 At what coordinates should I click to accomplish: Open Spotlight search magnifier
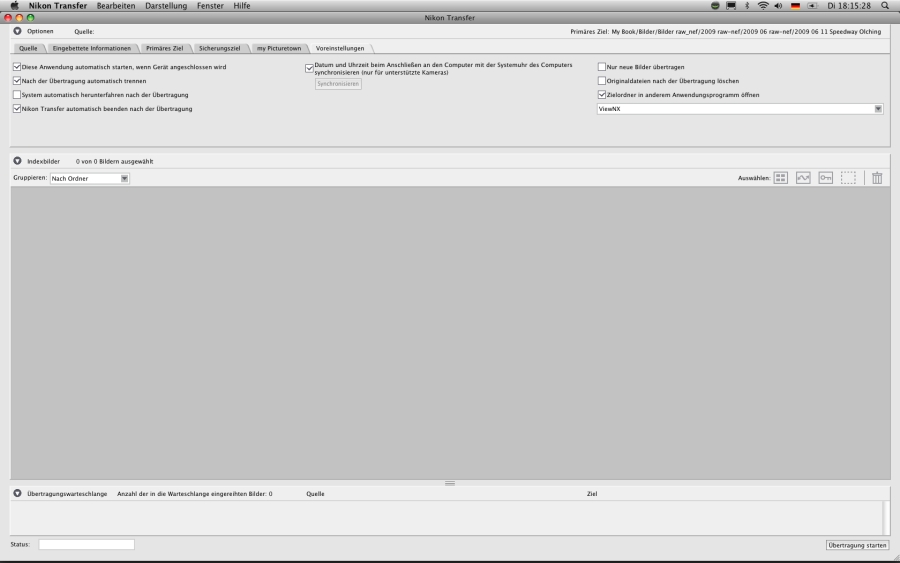(x=885, y=6)
